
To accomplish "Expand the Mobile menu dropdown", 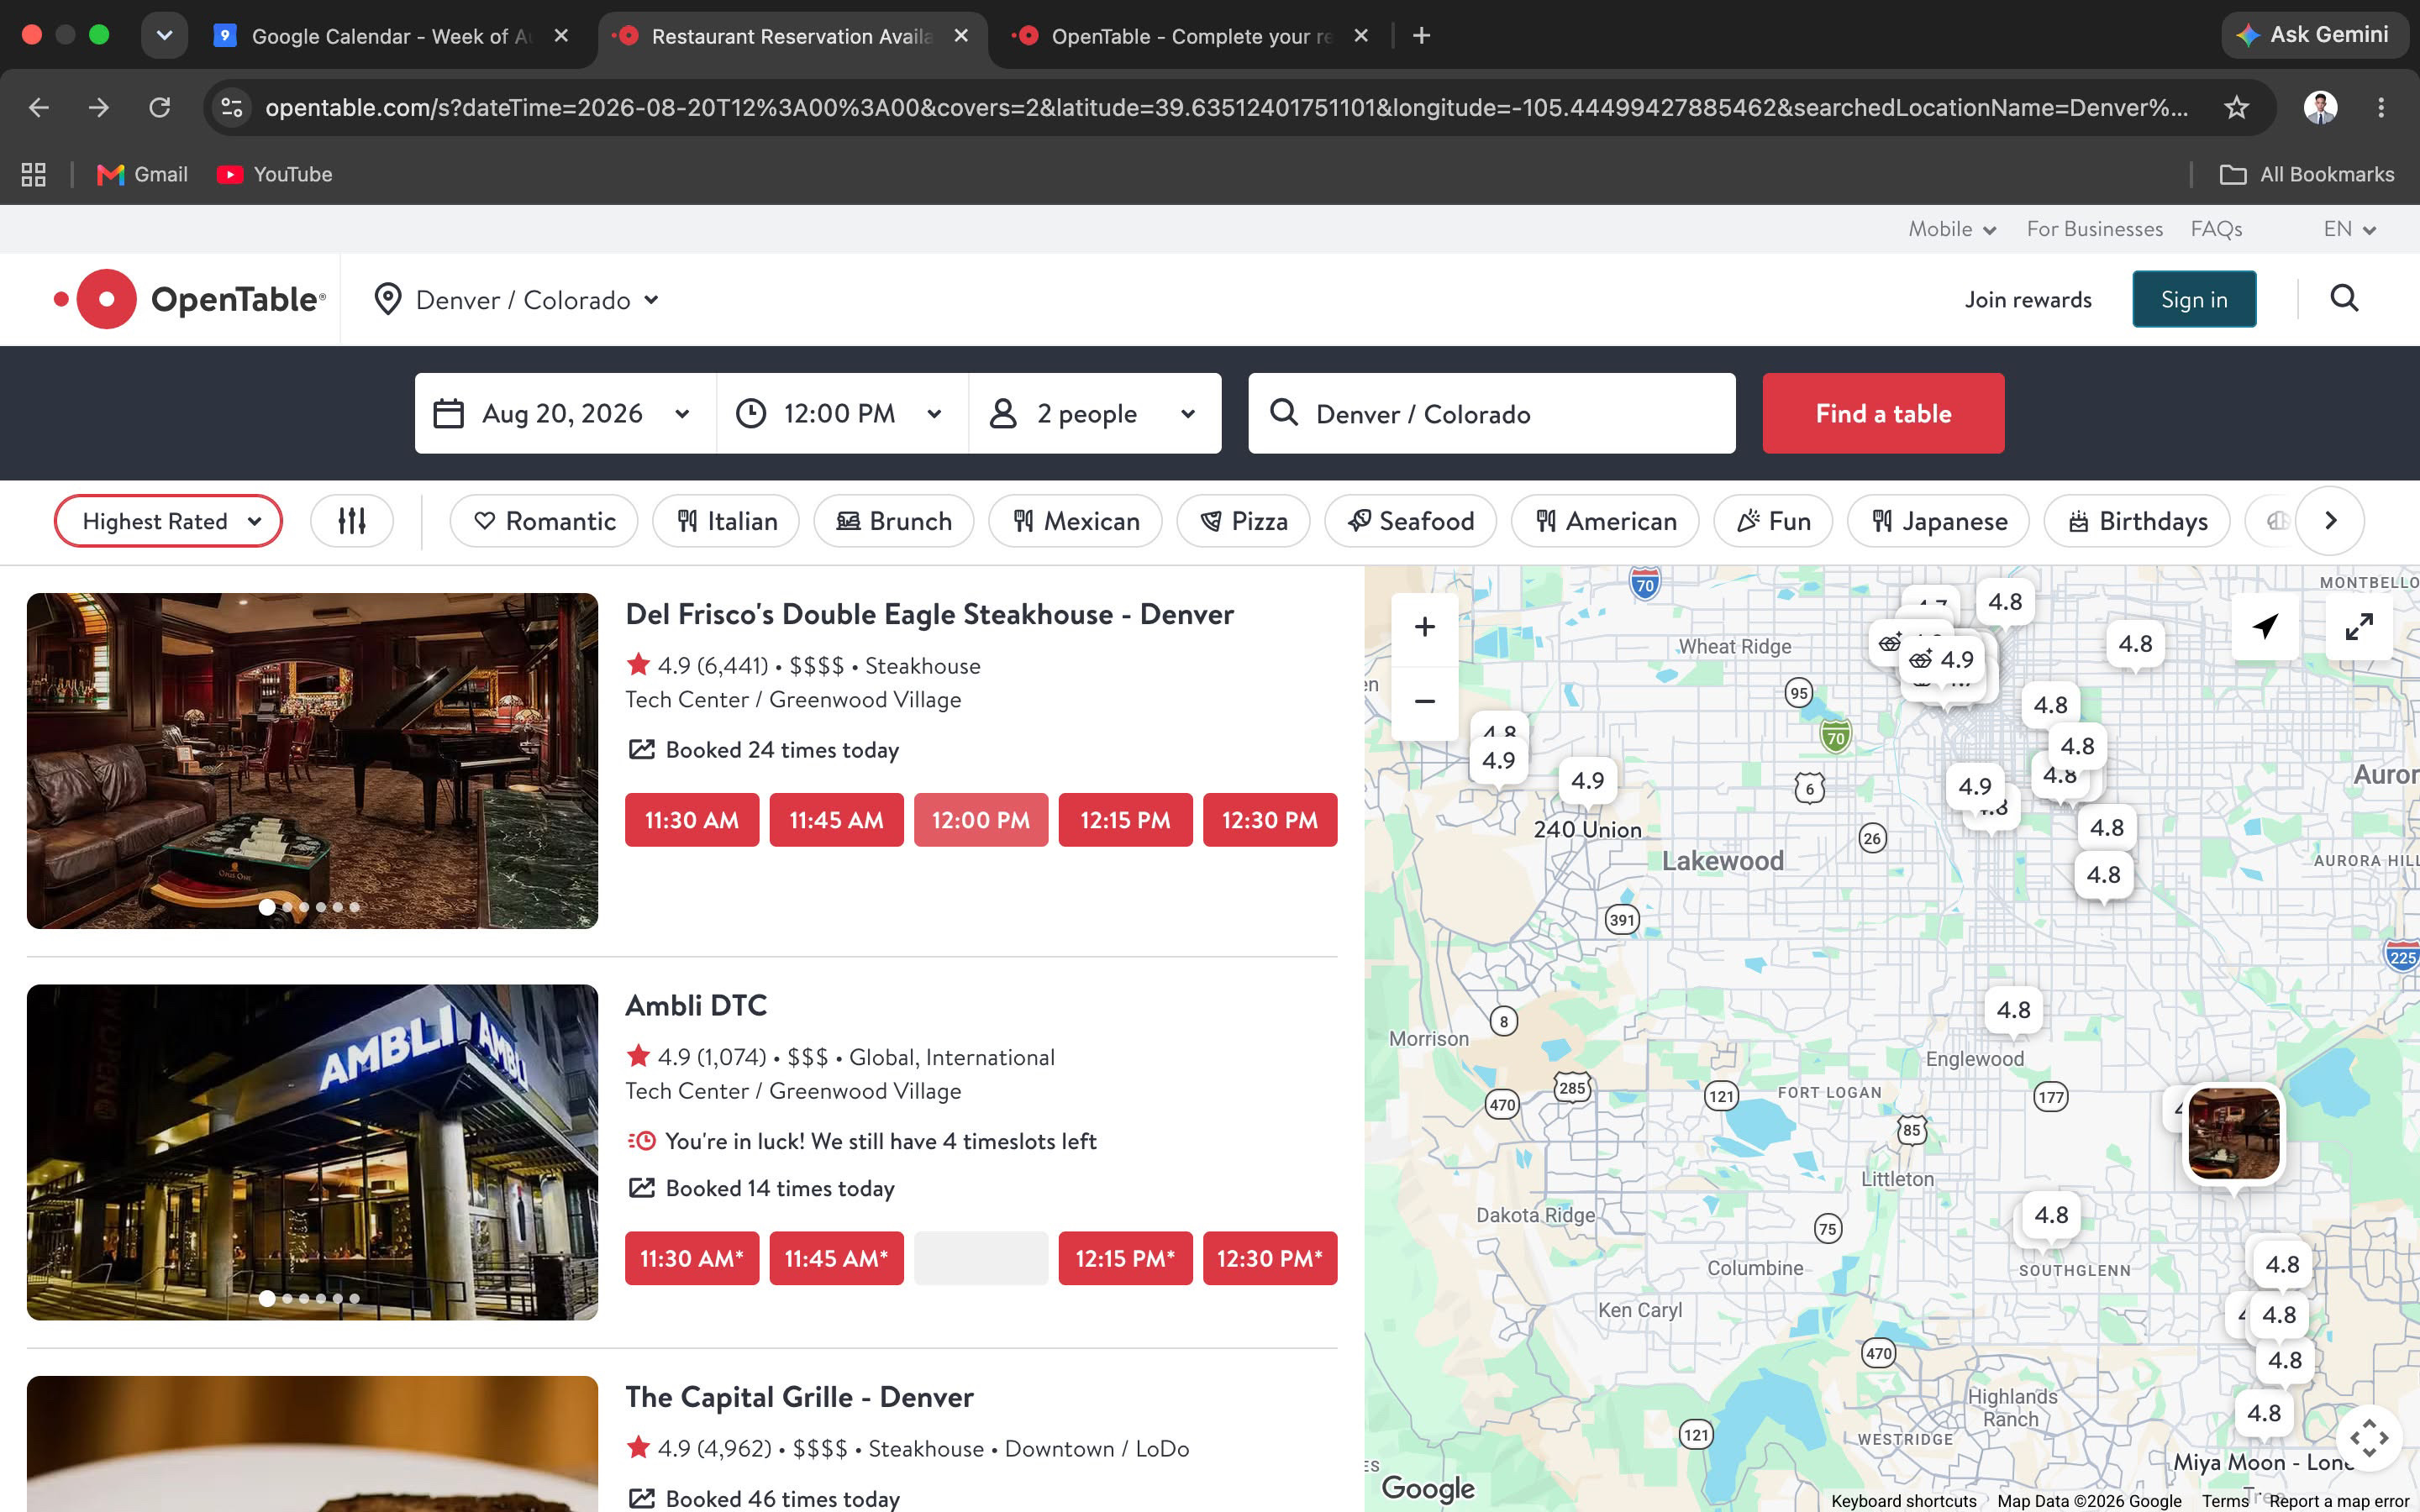I will click(1952, 229).
